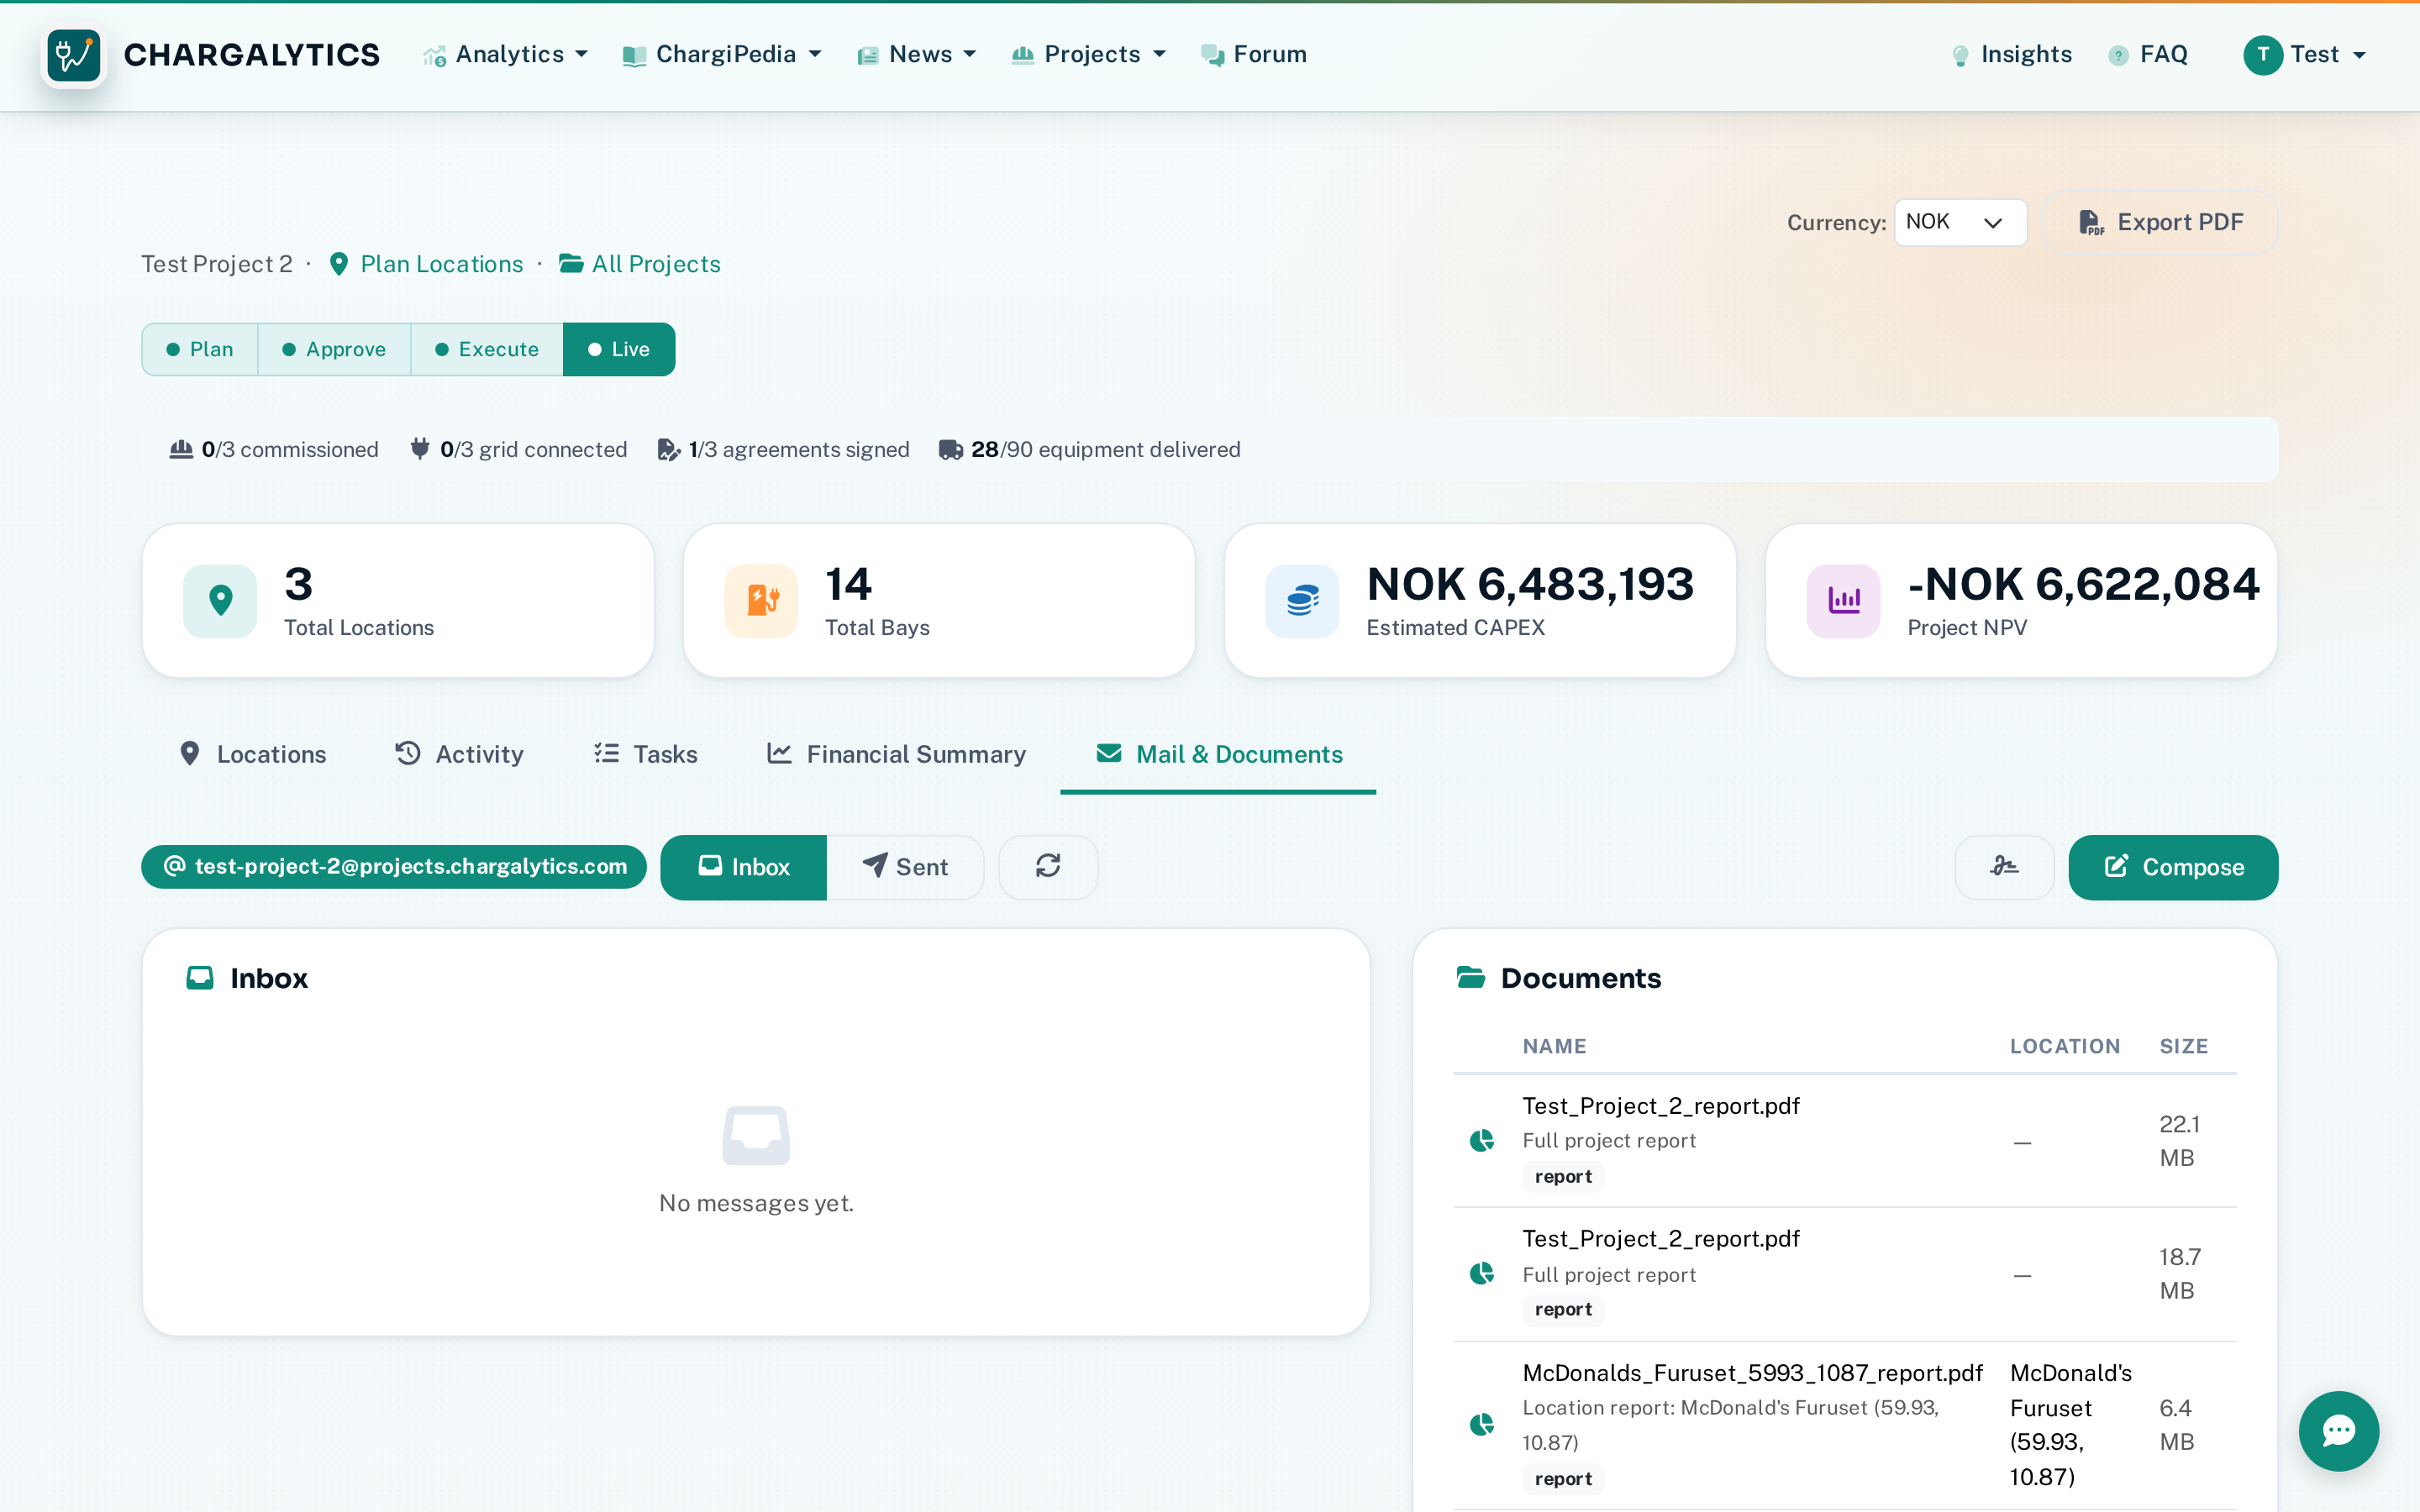Click the NOK 6,483,193 CAPEX value
2420x1512 pixels.
pyautogui.click(x=1530, y=584)
